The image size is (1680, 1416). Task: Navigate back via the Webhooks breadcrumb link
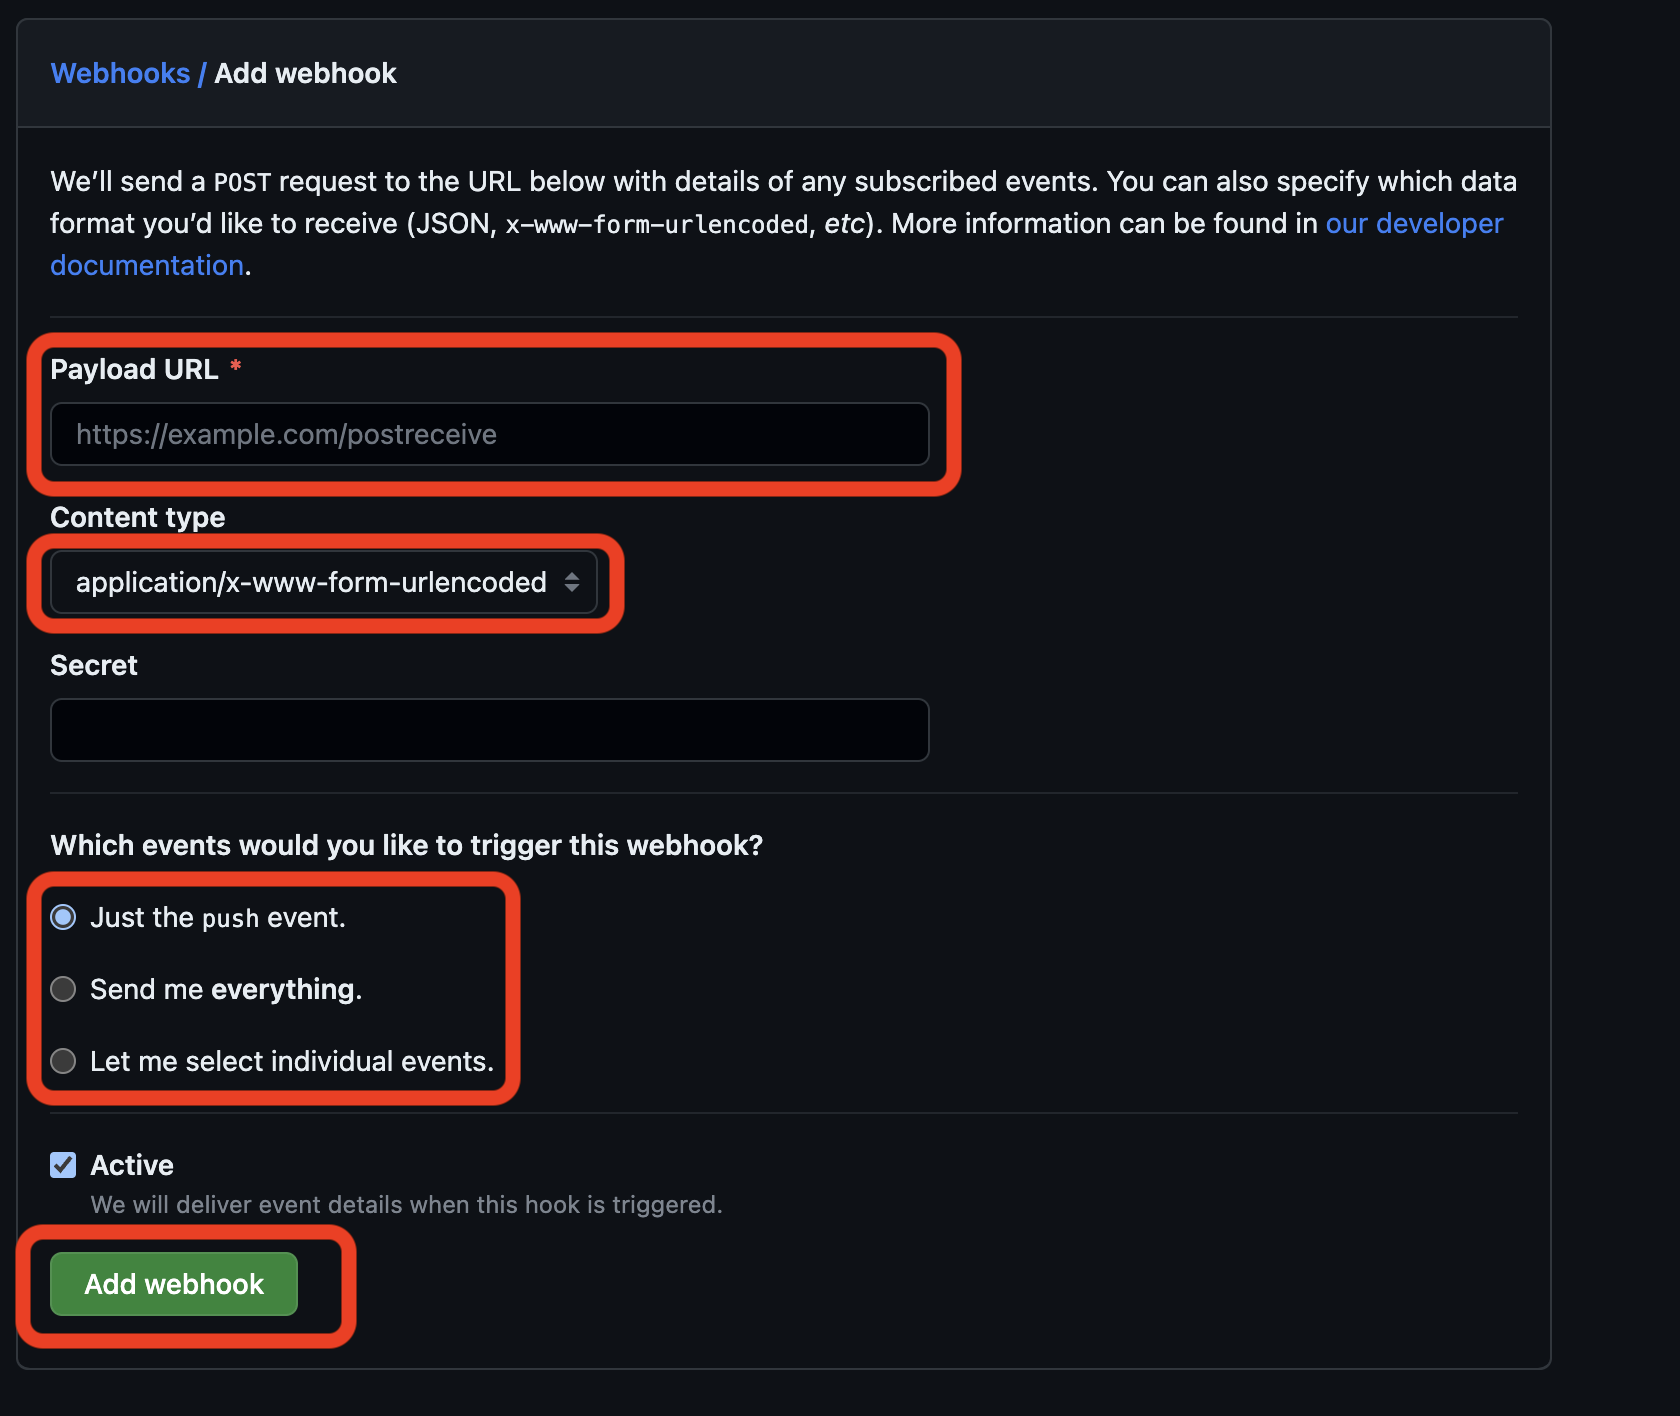[x=120, y=73]
